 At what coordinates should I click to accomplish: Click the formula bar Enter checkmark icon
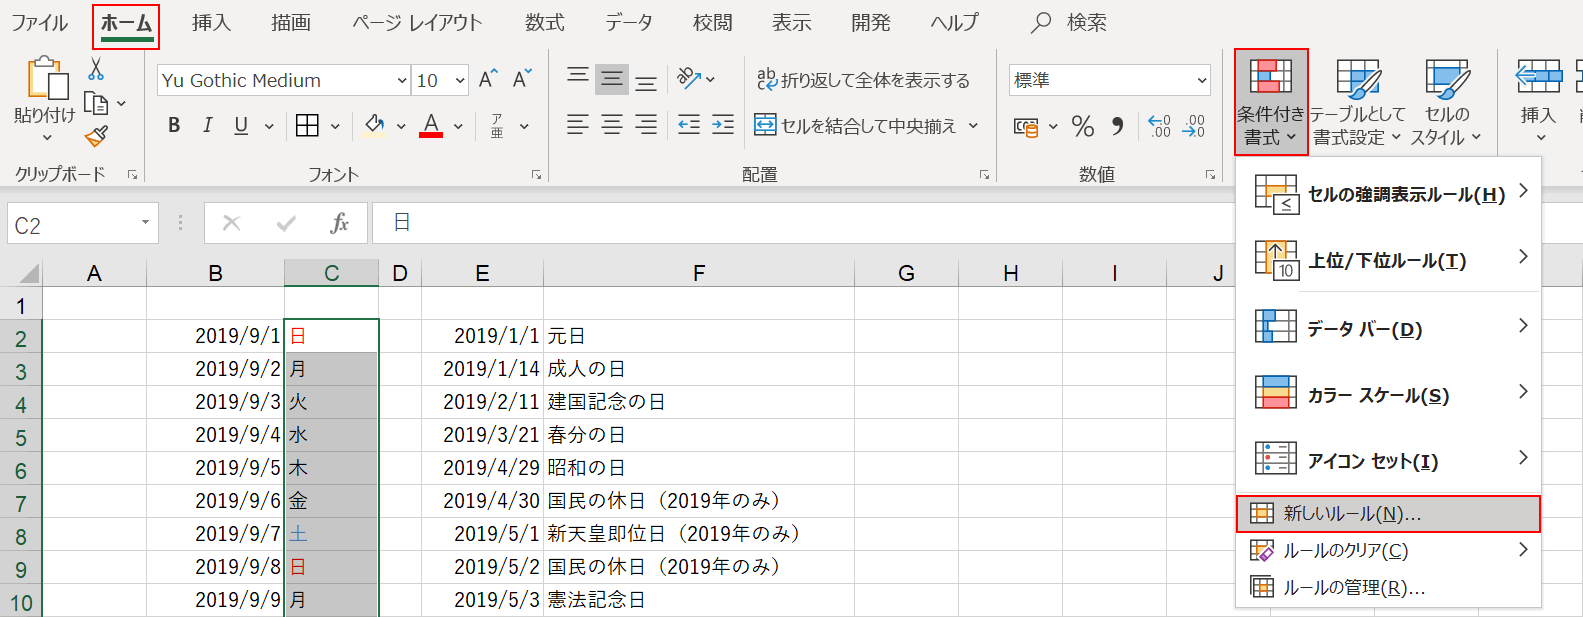(x=286, y=223)
